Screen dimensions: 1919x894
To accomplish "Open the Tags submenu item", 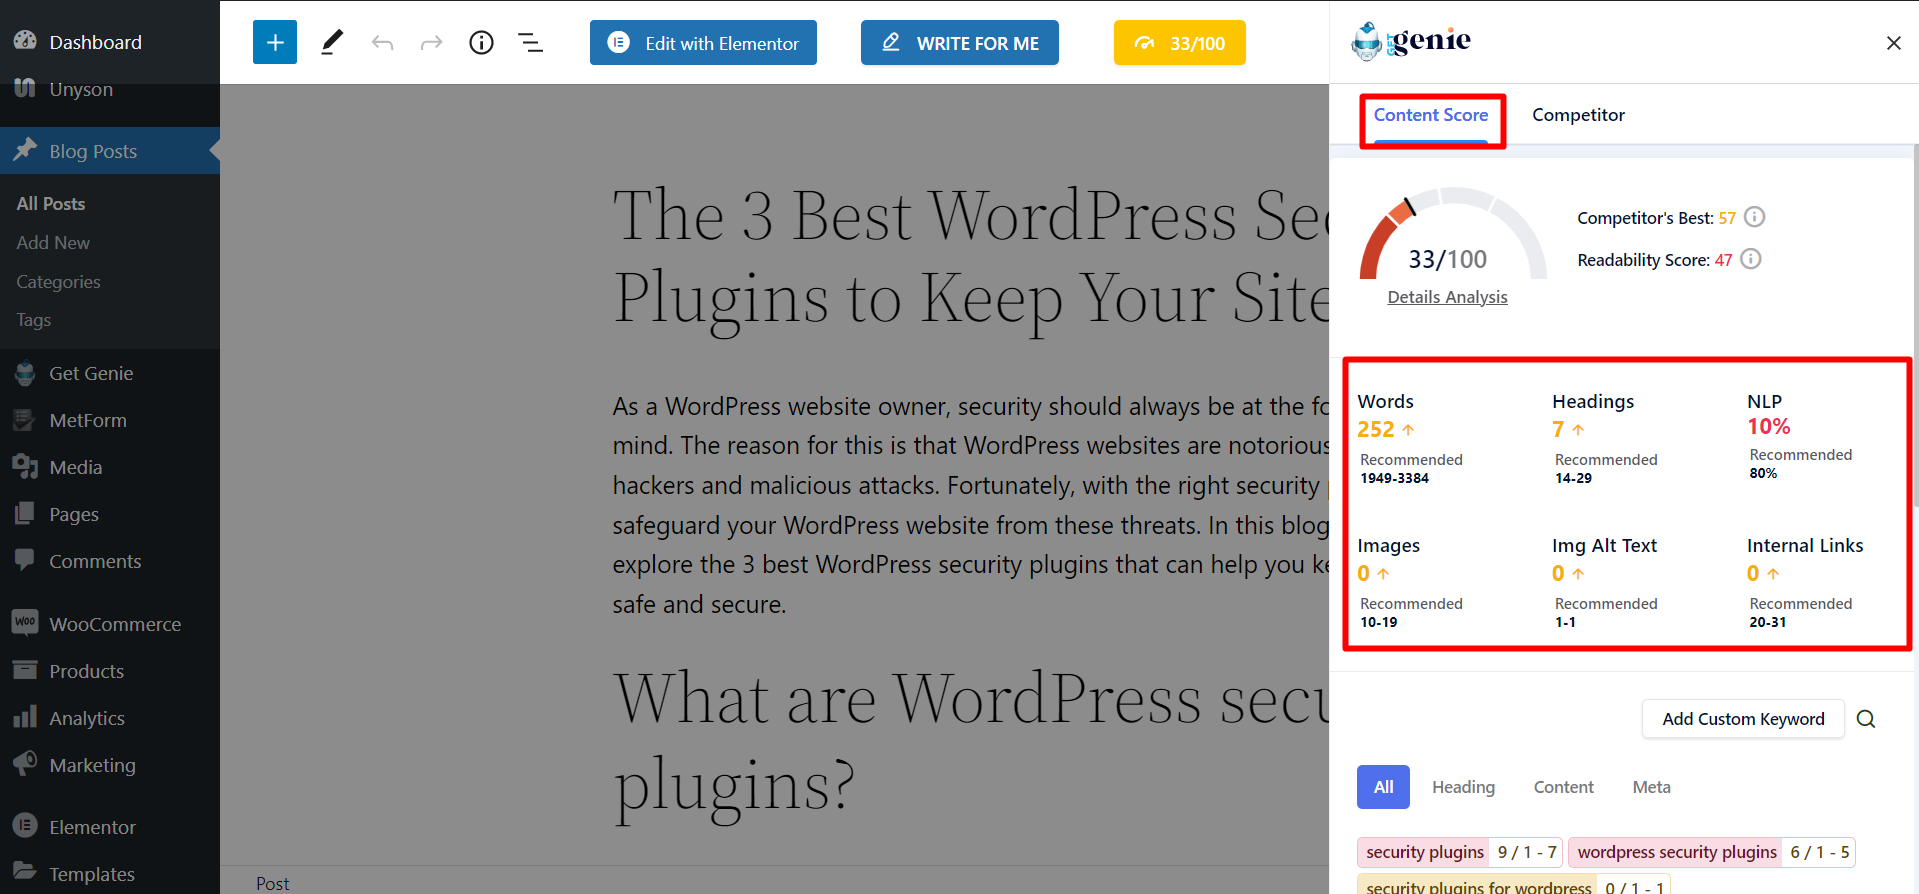I will [33, 320].
